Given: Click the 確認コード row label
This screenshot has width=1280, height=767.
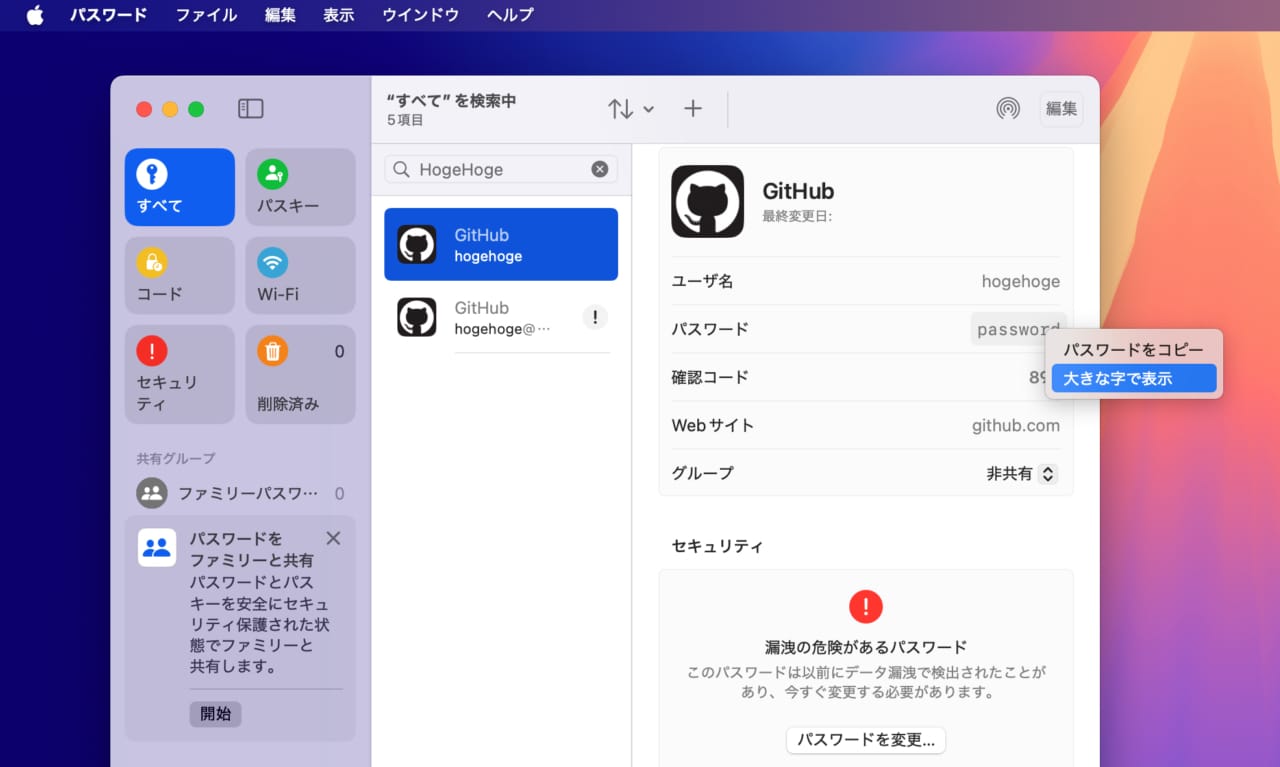Looking at the screenshot, I should pos(710,377).
